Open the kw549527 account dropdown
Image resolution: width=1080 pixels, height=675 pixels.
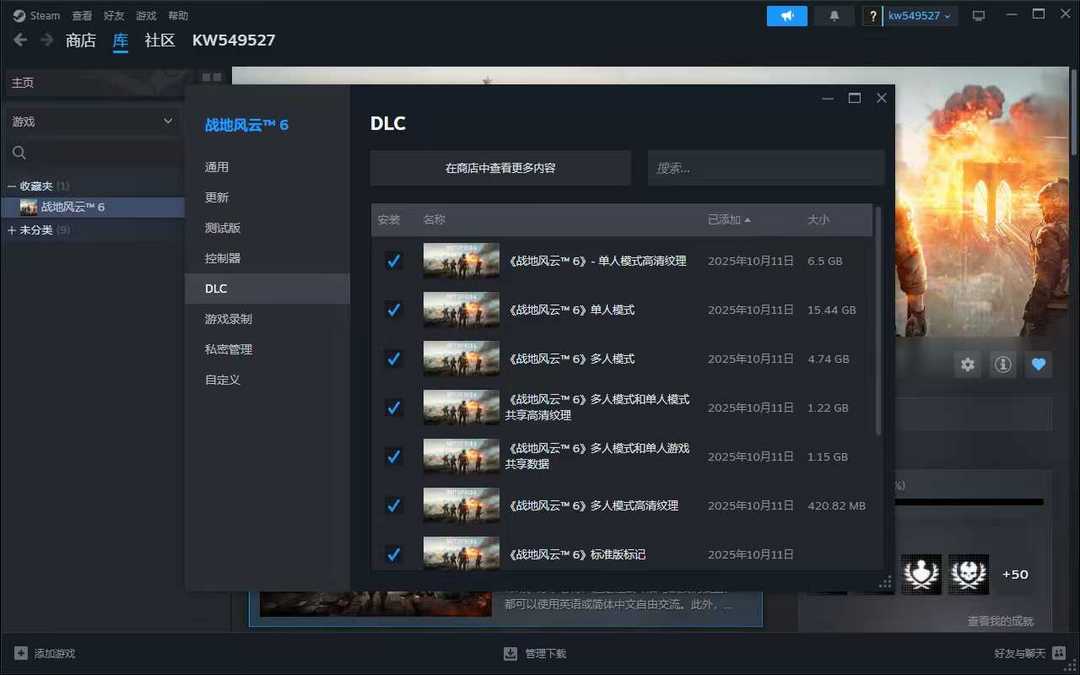(920, 16)
